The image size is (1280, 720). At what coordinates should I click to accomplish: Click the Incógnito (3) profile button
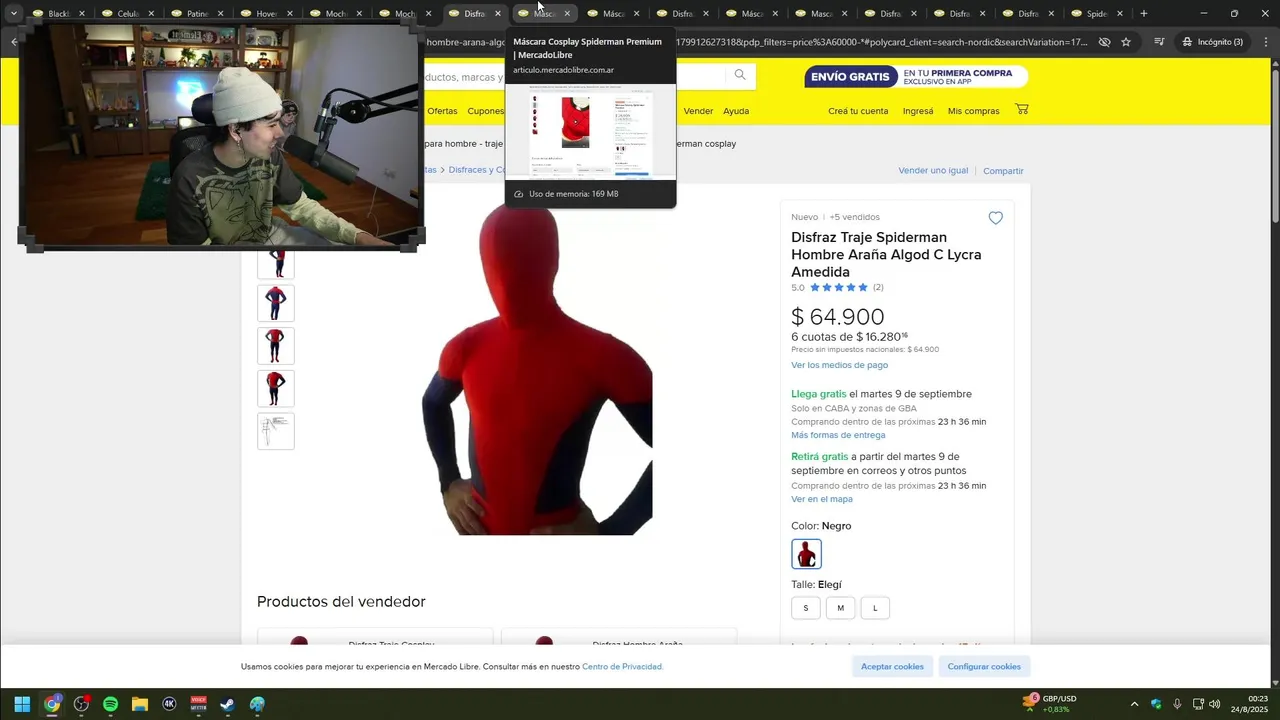(x=1212, y=42)
